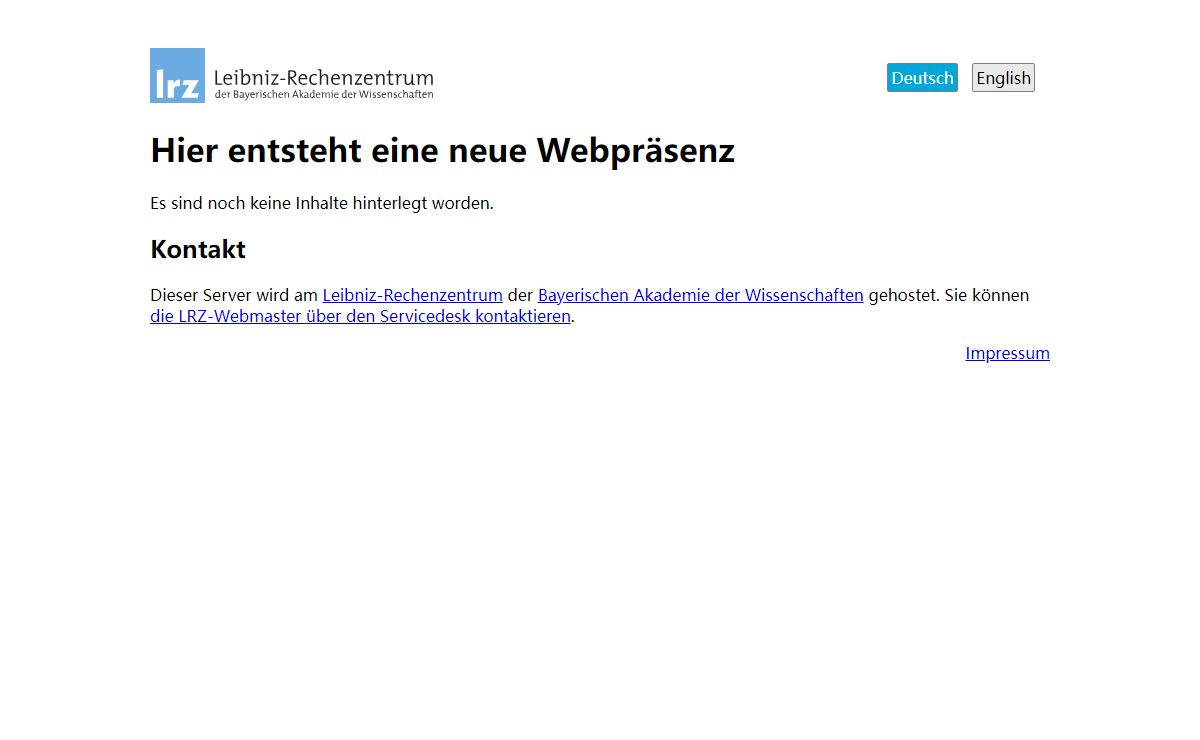Open the Impressum link
Viewport: 1200px width, 740px height.
coord(1007,353)
